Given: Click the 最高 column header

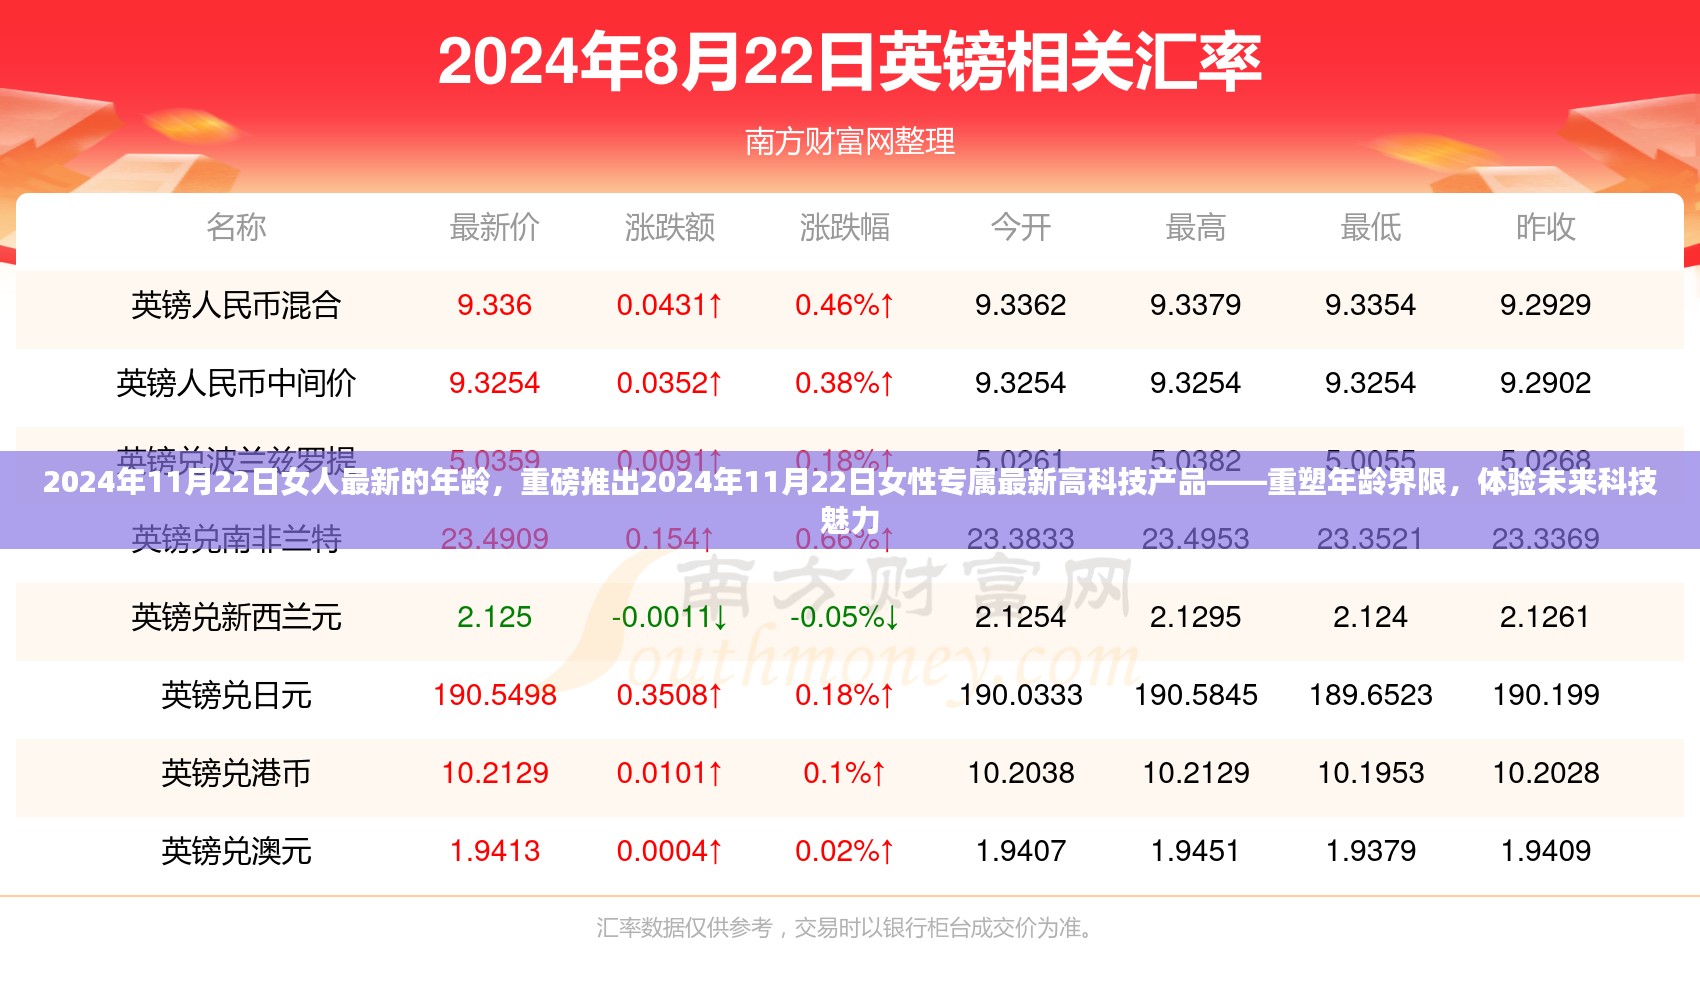Looking at the screenshot, I should pyautogui.click(x=1195, y=227).
